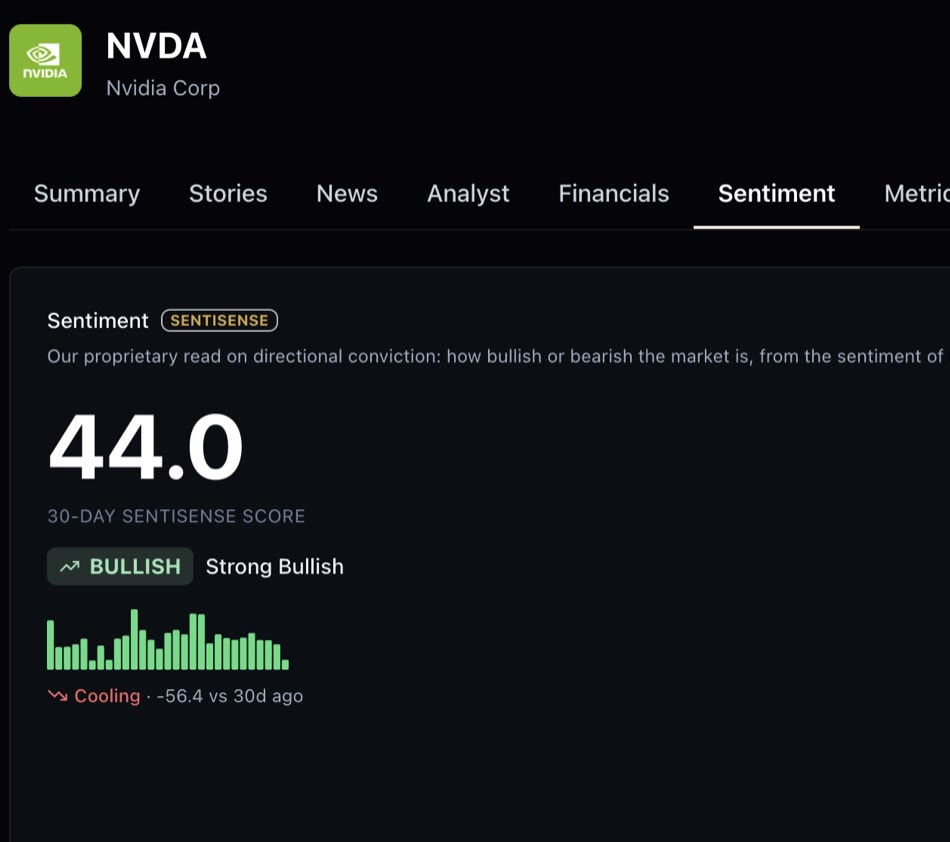
Task: Click the bullish trending-up arrow icon
Action: click(x=70, y=566)
